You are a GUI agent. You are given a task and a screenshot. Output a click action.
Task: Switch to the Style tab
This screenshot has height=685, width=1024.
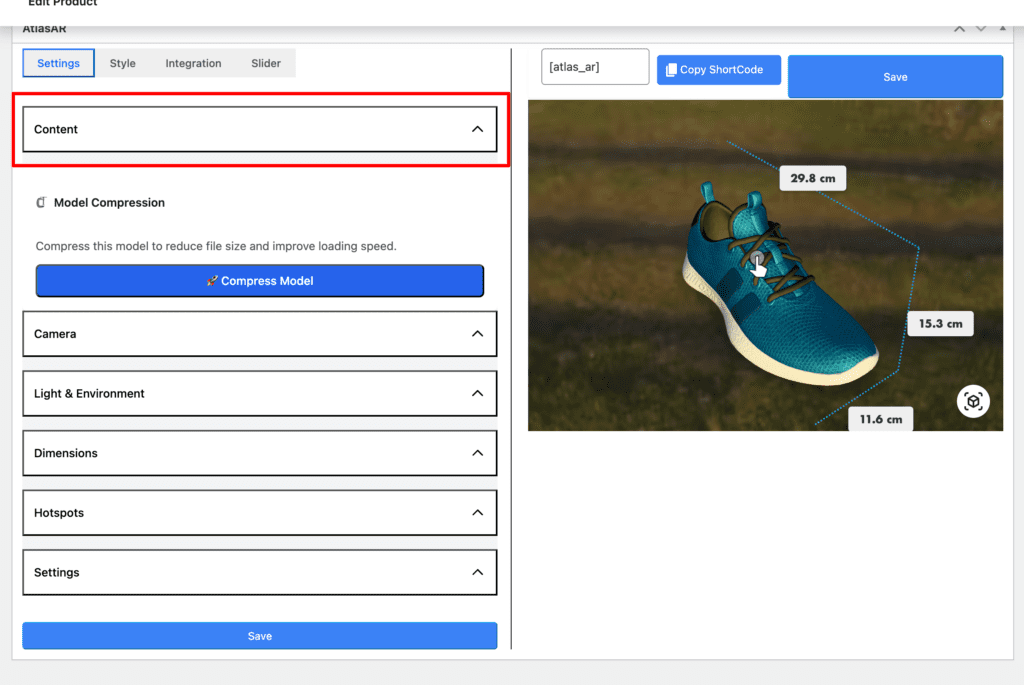123,63
